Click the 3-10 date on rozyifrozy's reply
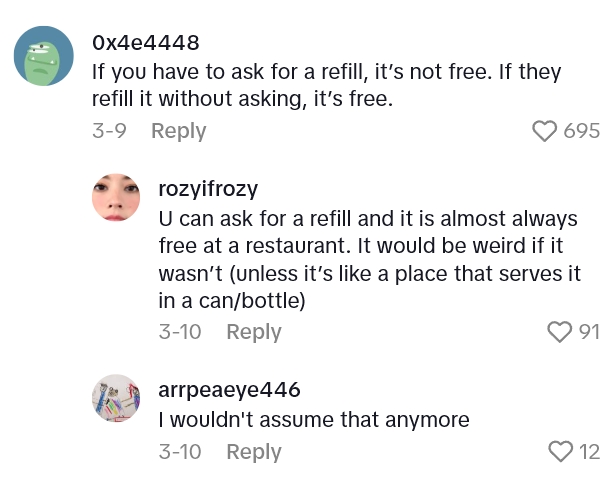This screenshot has width=608, height=481. (x=180, y=332)
